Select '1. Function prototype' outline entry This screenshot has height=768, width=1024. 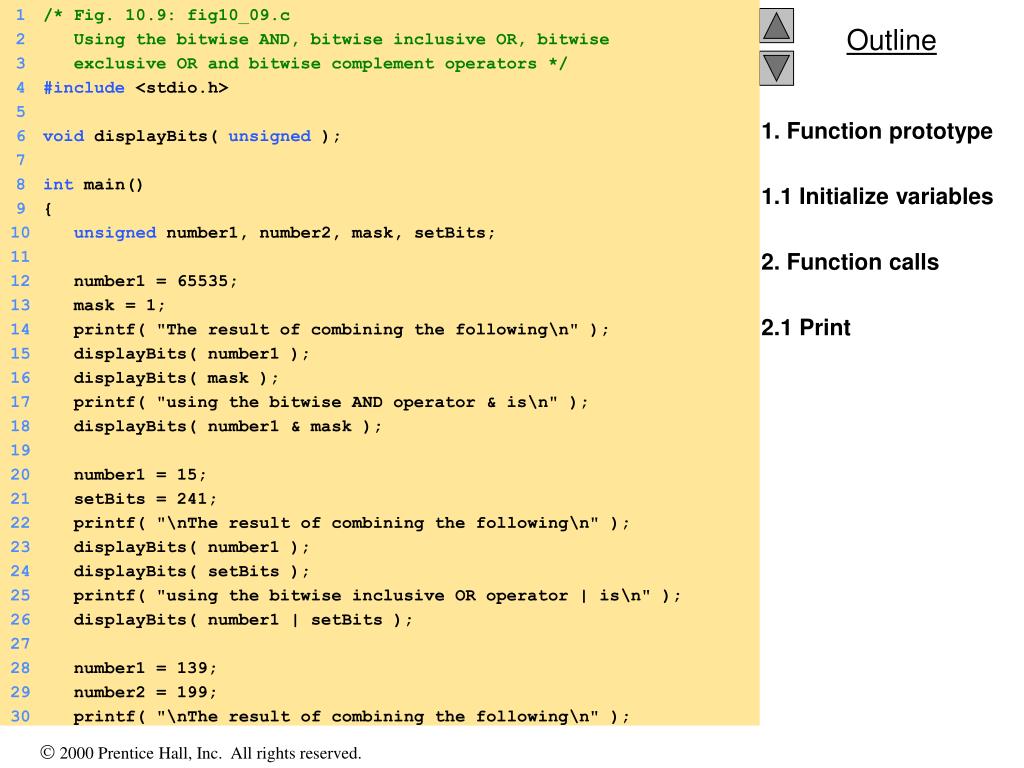[876, 131]
